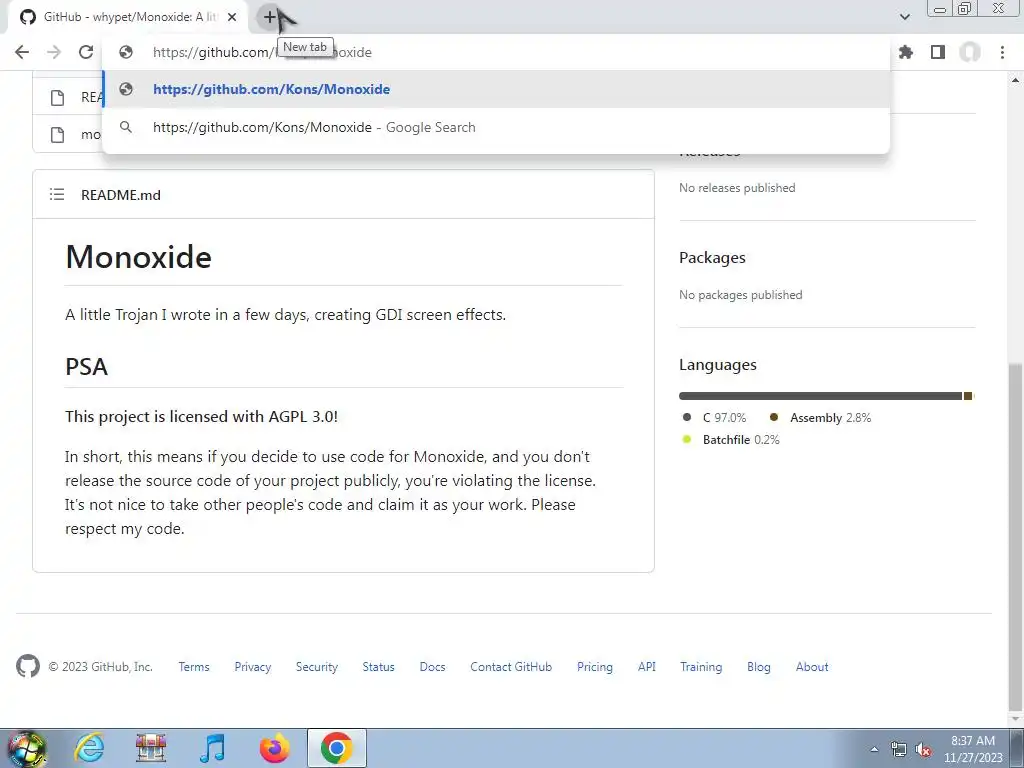This screenshot has height=768, width=1024.
Task: Open the Chrome profile avatar
Action: tap(970, 52)
